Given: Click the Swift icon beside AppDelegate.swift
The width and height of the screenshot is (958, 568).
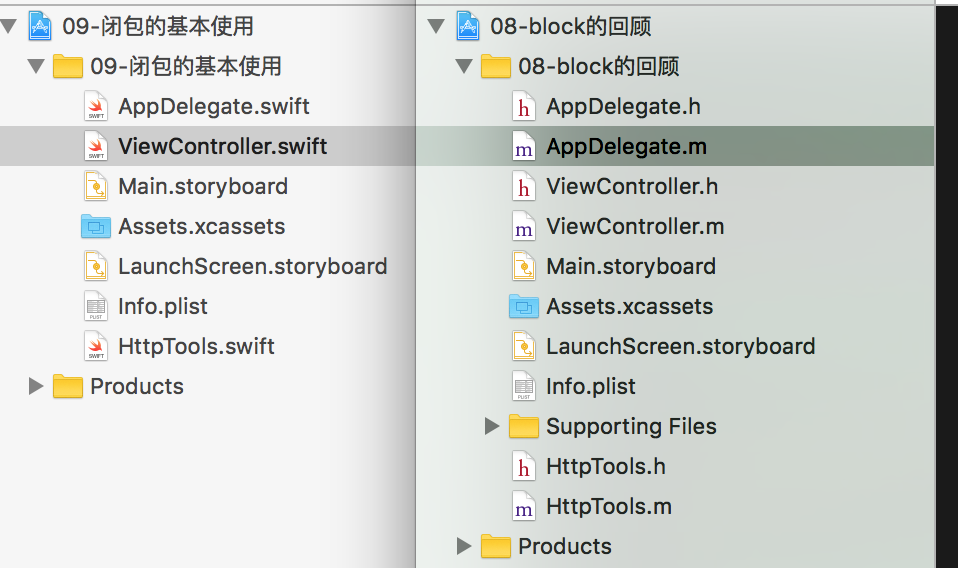Looking at the screenshot, I should (x=96, y=107).
